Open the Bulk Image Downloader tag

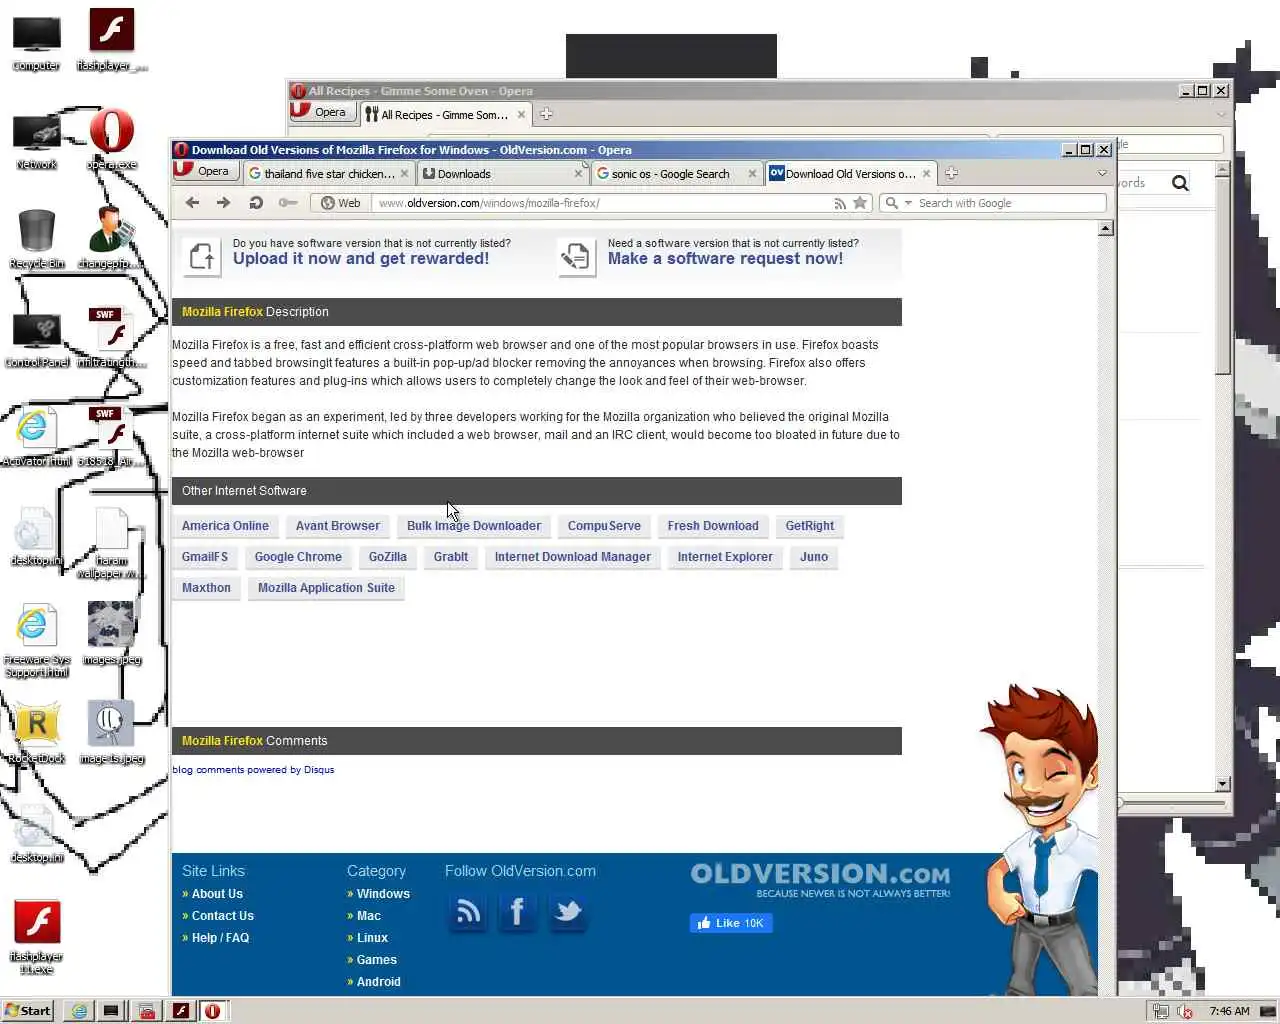(474, 526)
